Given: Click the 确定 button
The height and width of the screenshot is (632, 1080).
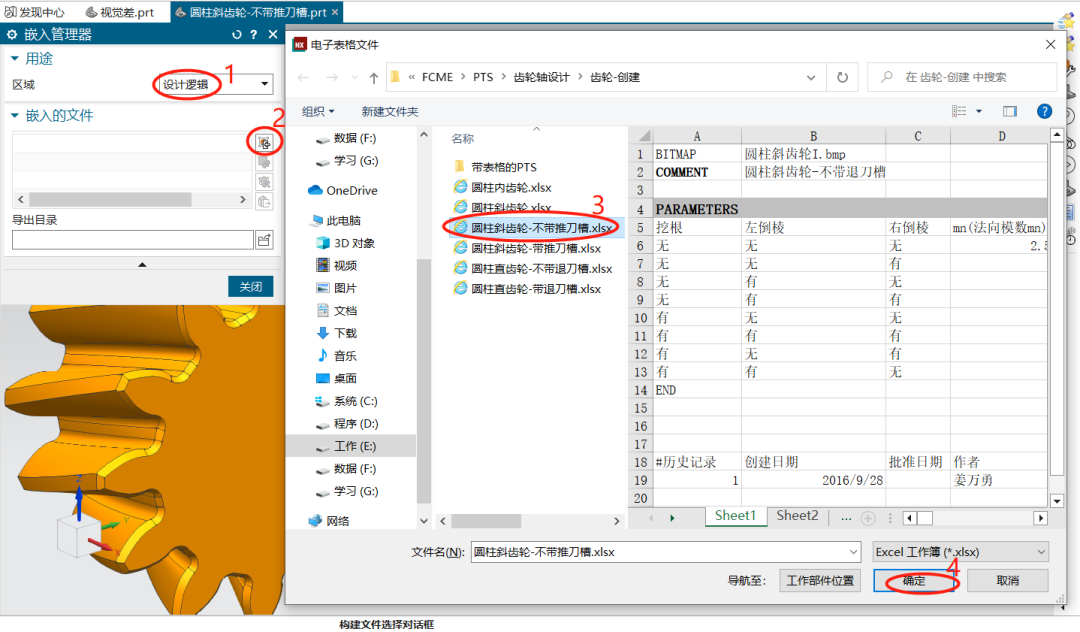Looking at the screenshot, I should click(x=914, y=581).
